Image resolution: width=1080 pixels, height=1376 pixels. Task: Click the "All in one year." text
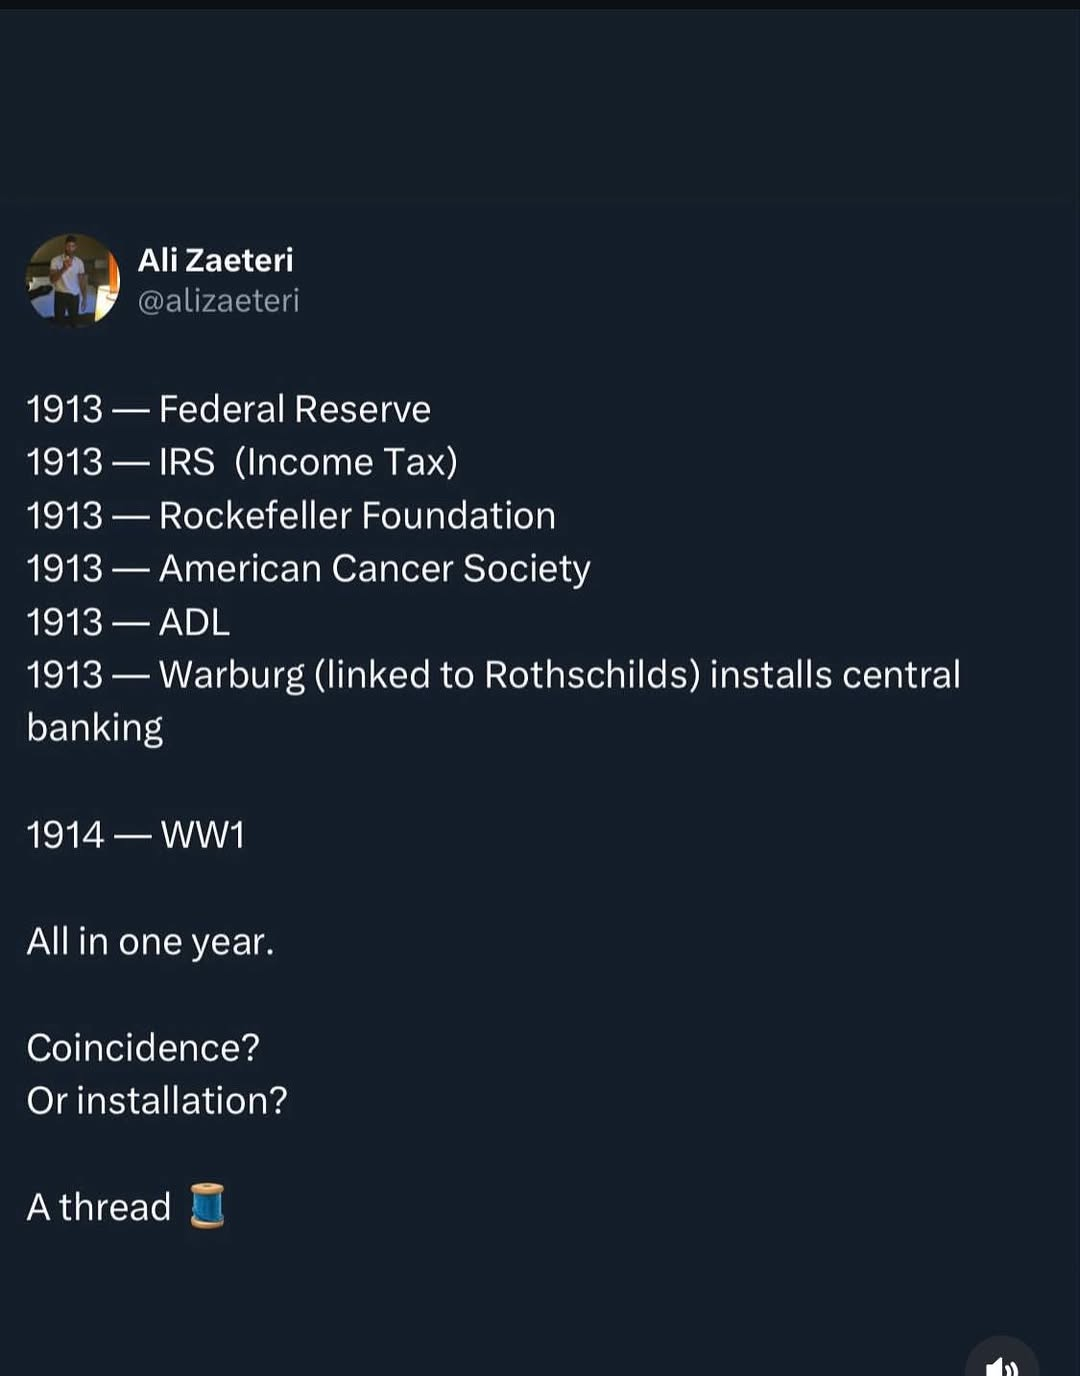tap(150, 941)
